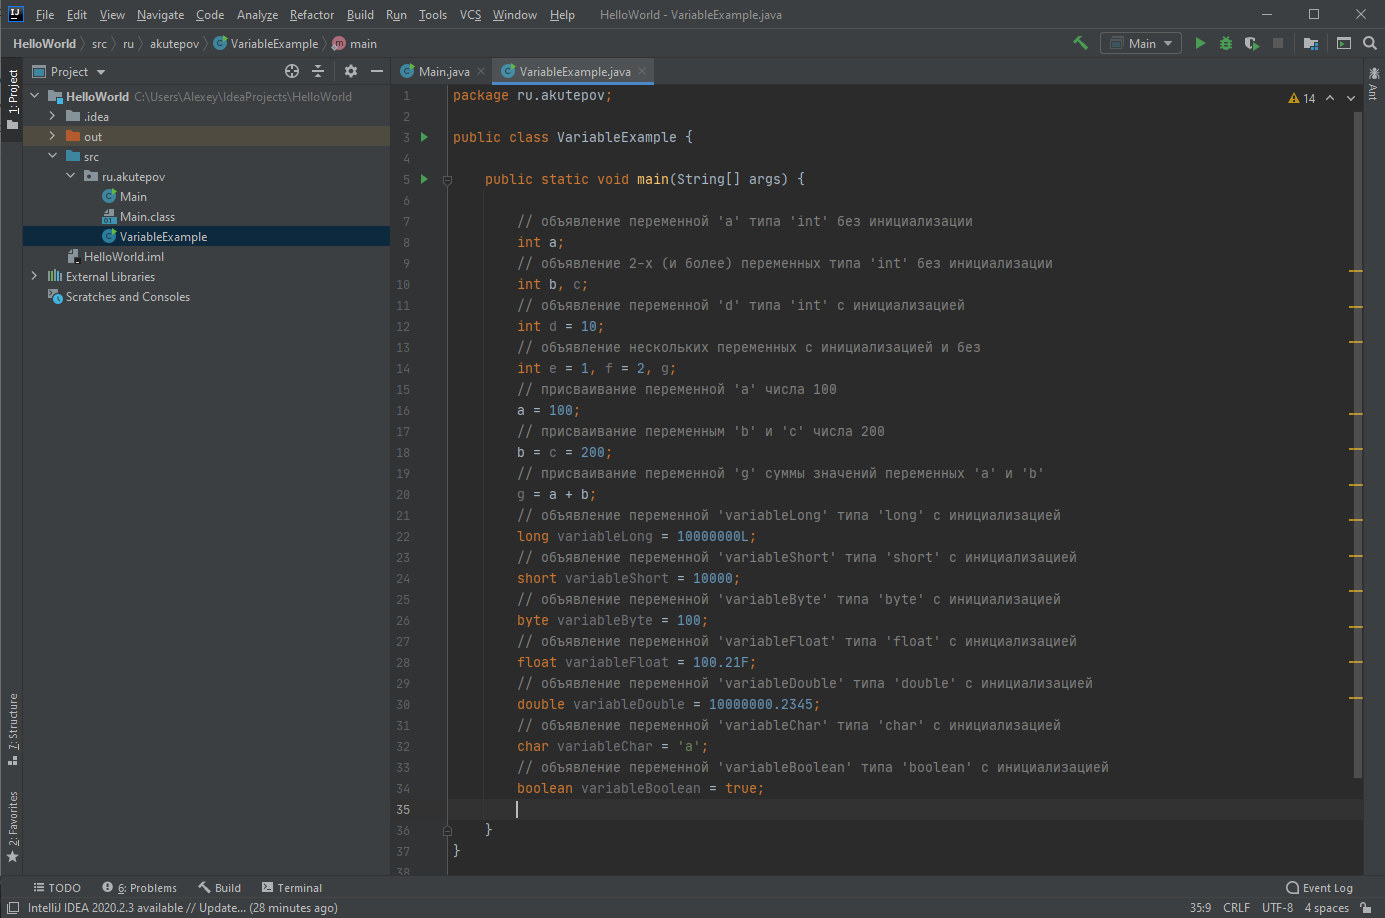Collapse the HelloWorld project root
The width and height of the screenshot is (1385, 918).
35,96
